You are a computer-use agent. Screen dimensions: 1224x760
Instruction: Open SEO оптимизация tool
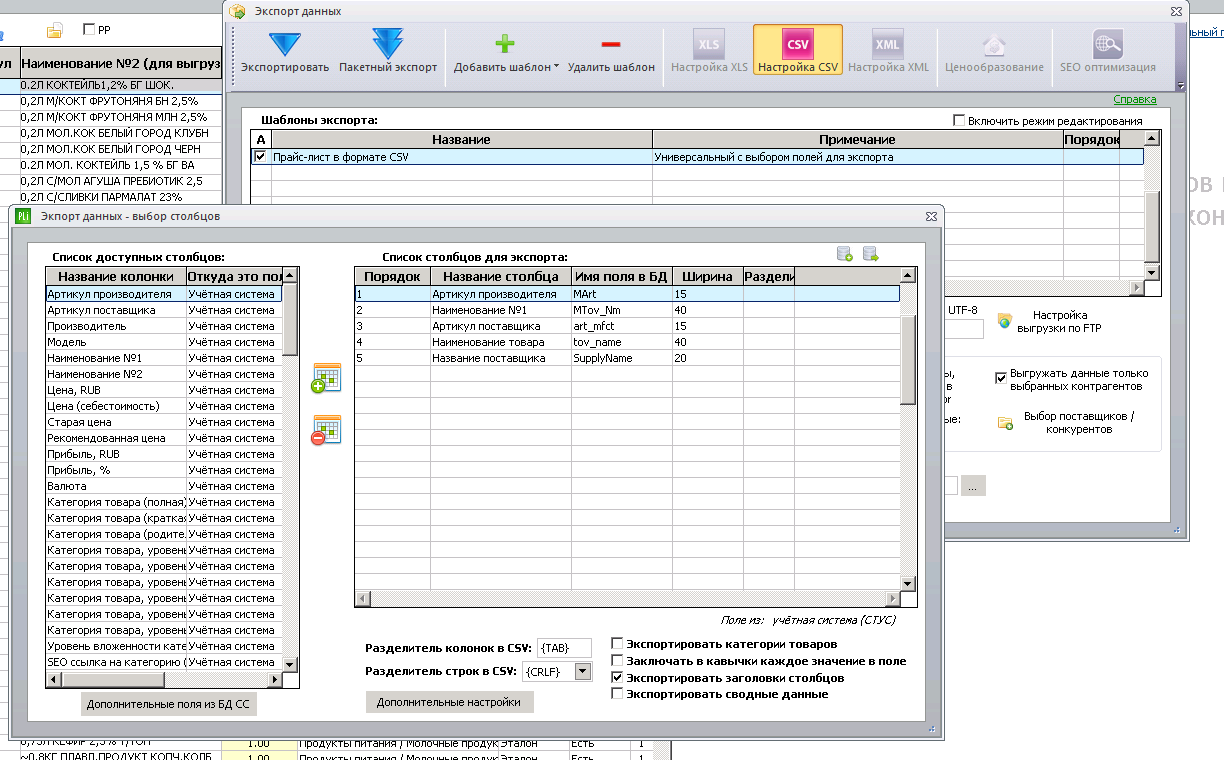point(1107,52)
